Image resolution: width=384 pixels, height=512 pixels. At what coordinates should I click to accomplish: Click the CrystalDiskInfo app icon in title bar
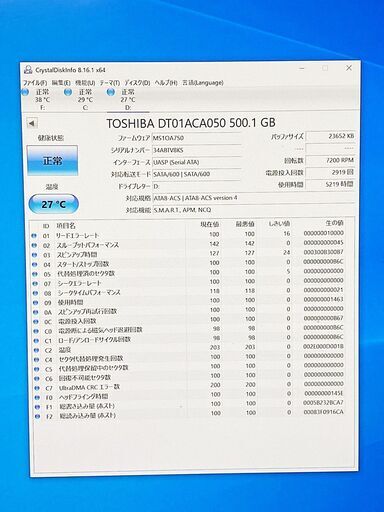(28, 70)
